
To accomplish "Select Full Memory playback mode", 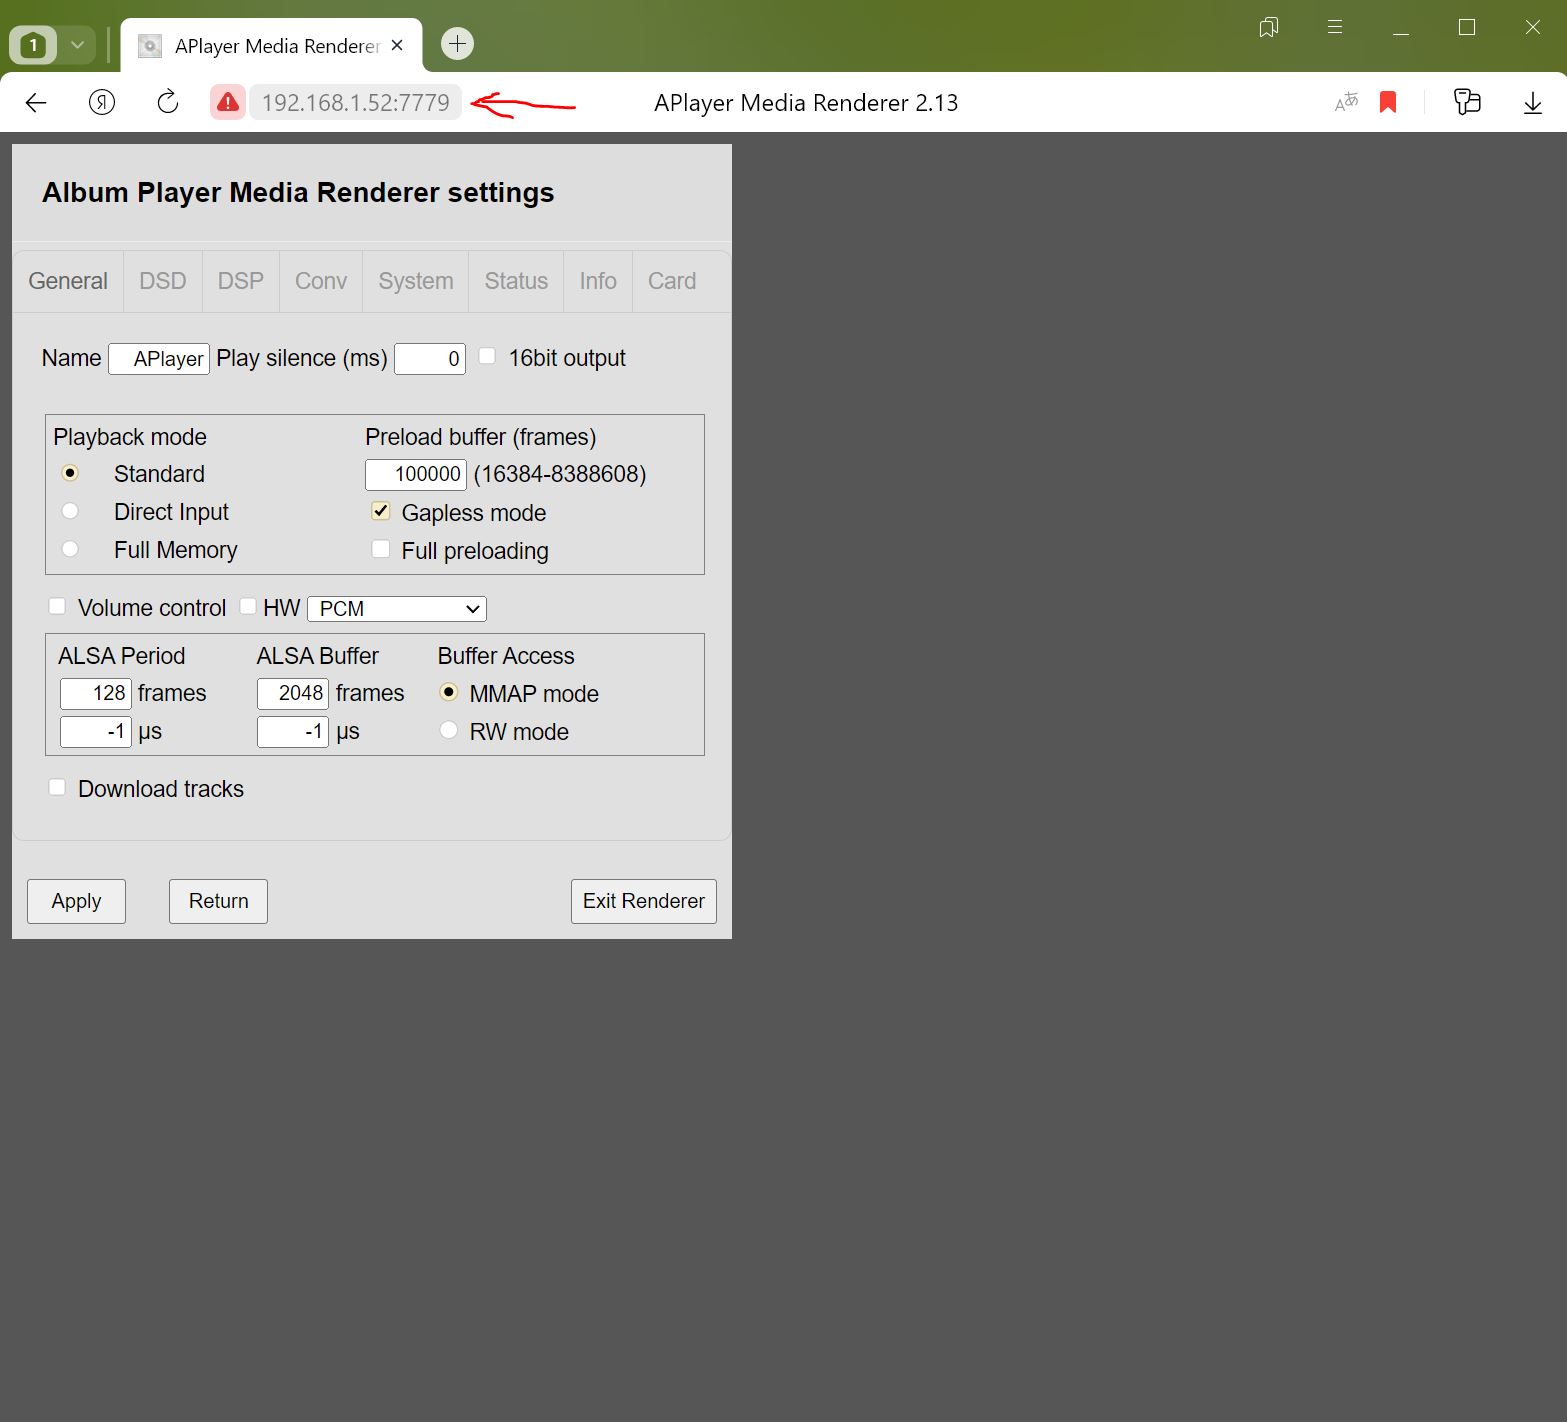I will coord(70,549).
